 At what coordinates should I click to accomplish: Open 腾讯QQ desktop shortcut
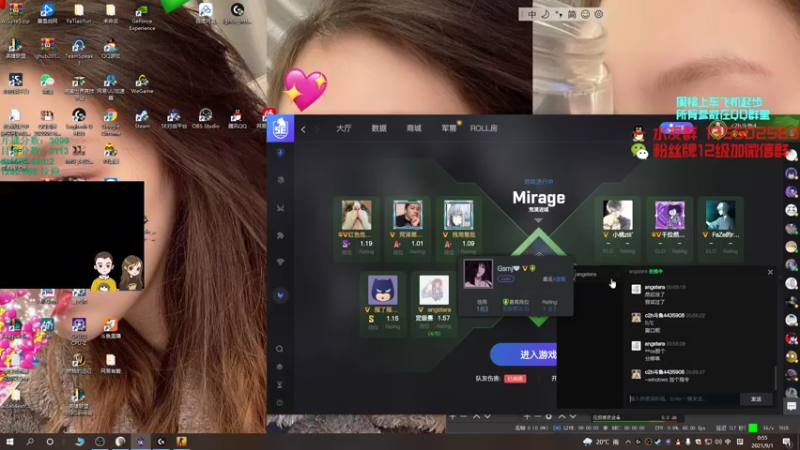(237, 119)
